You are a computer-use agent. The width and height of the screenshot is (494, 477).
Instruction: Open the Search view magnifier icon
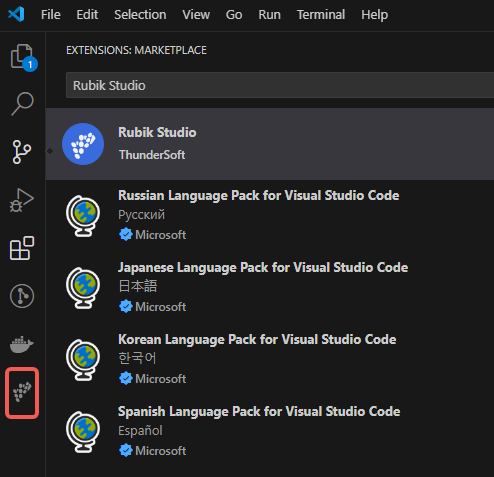(22, 104)
